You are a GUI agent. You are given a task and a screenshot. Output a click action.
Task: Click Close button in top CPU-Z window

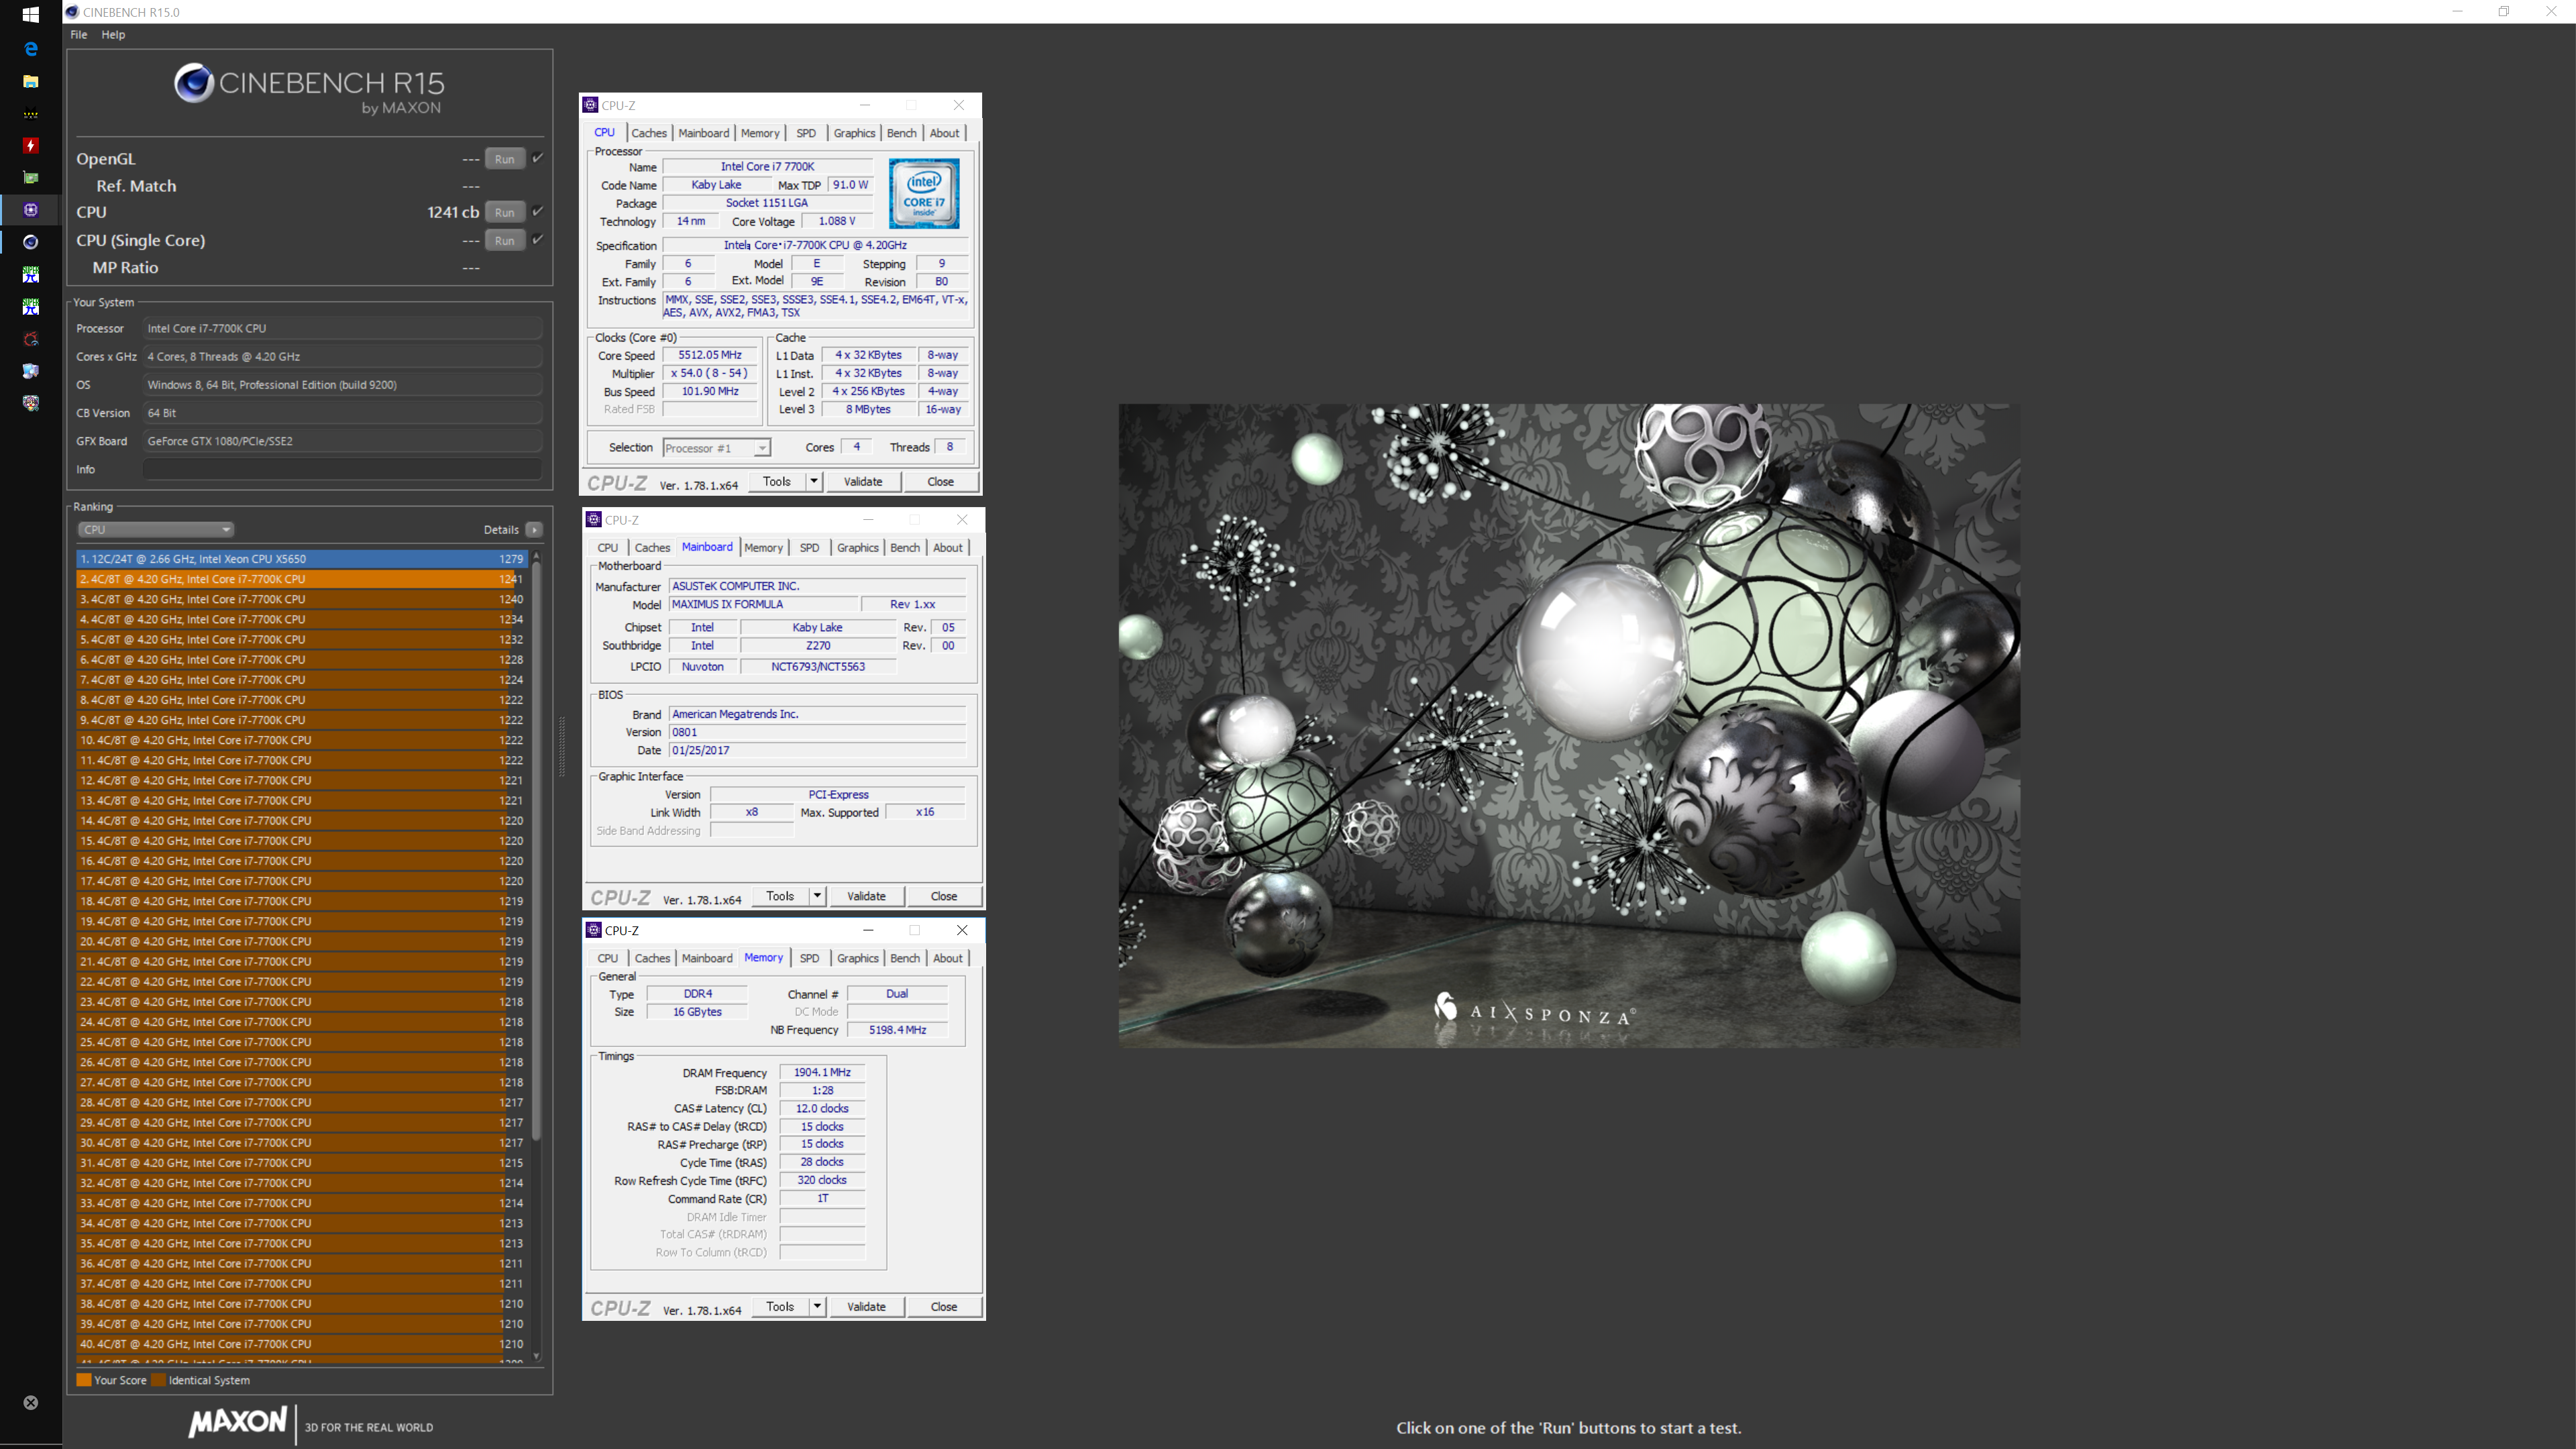(x=940, y=482)
